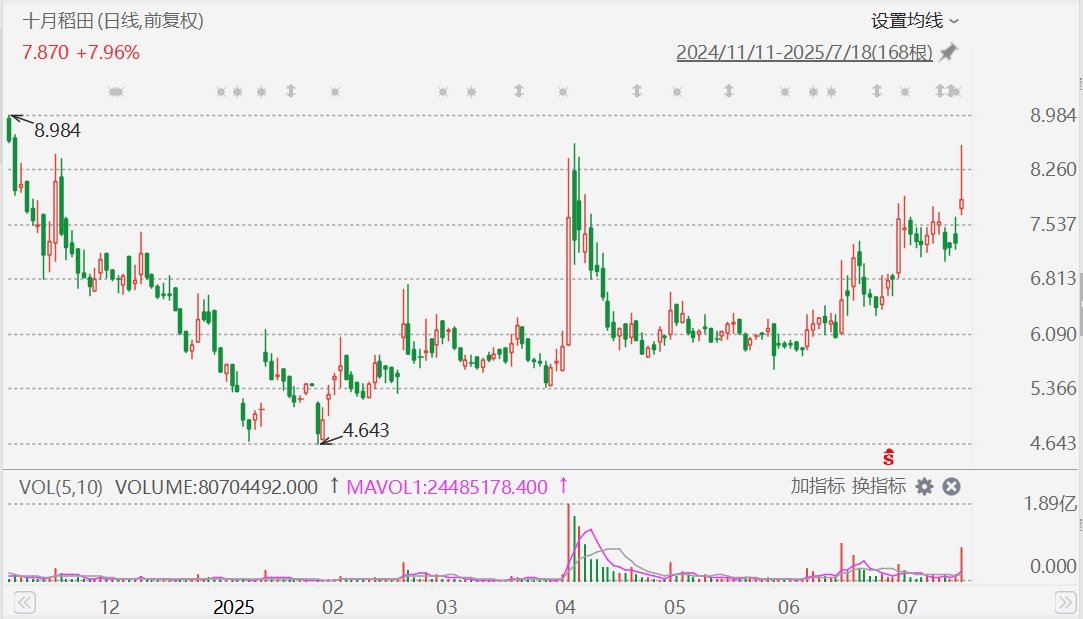Click 加指标 to add an indicator
Image resolution: width=1083 pixels, height=619 pixels.
817,486
